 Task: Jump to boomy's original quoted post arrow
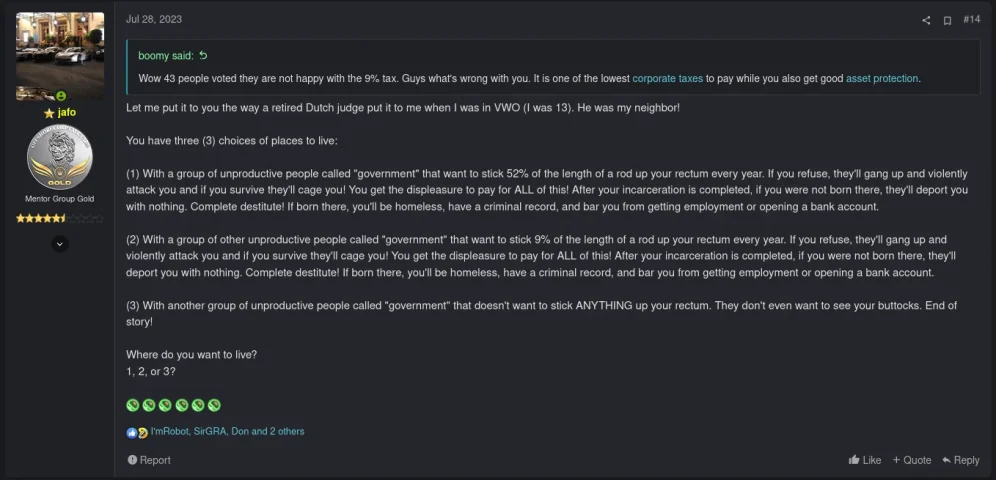203,56
